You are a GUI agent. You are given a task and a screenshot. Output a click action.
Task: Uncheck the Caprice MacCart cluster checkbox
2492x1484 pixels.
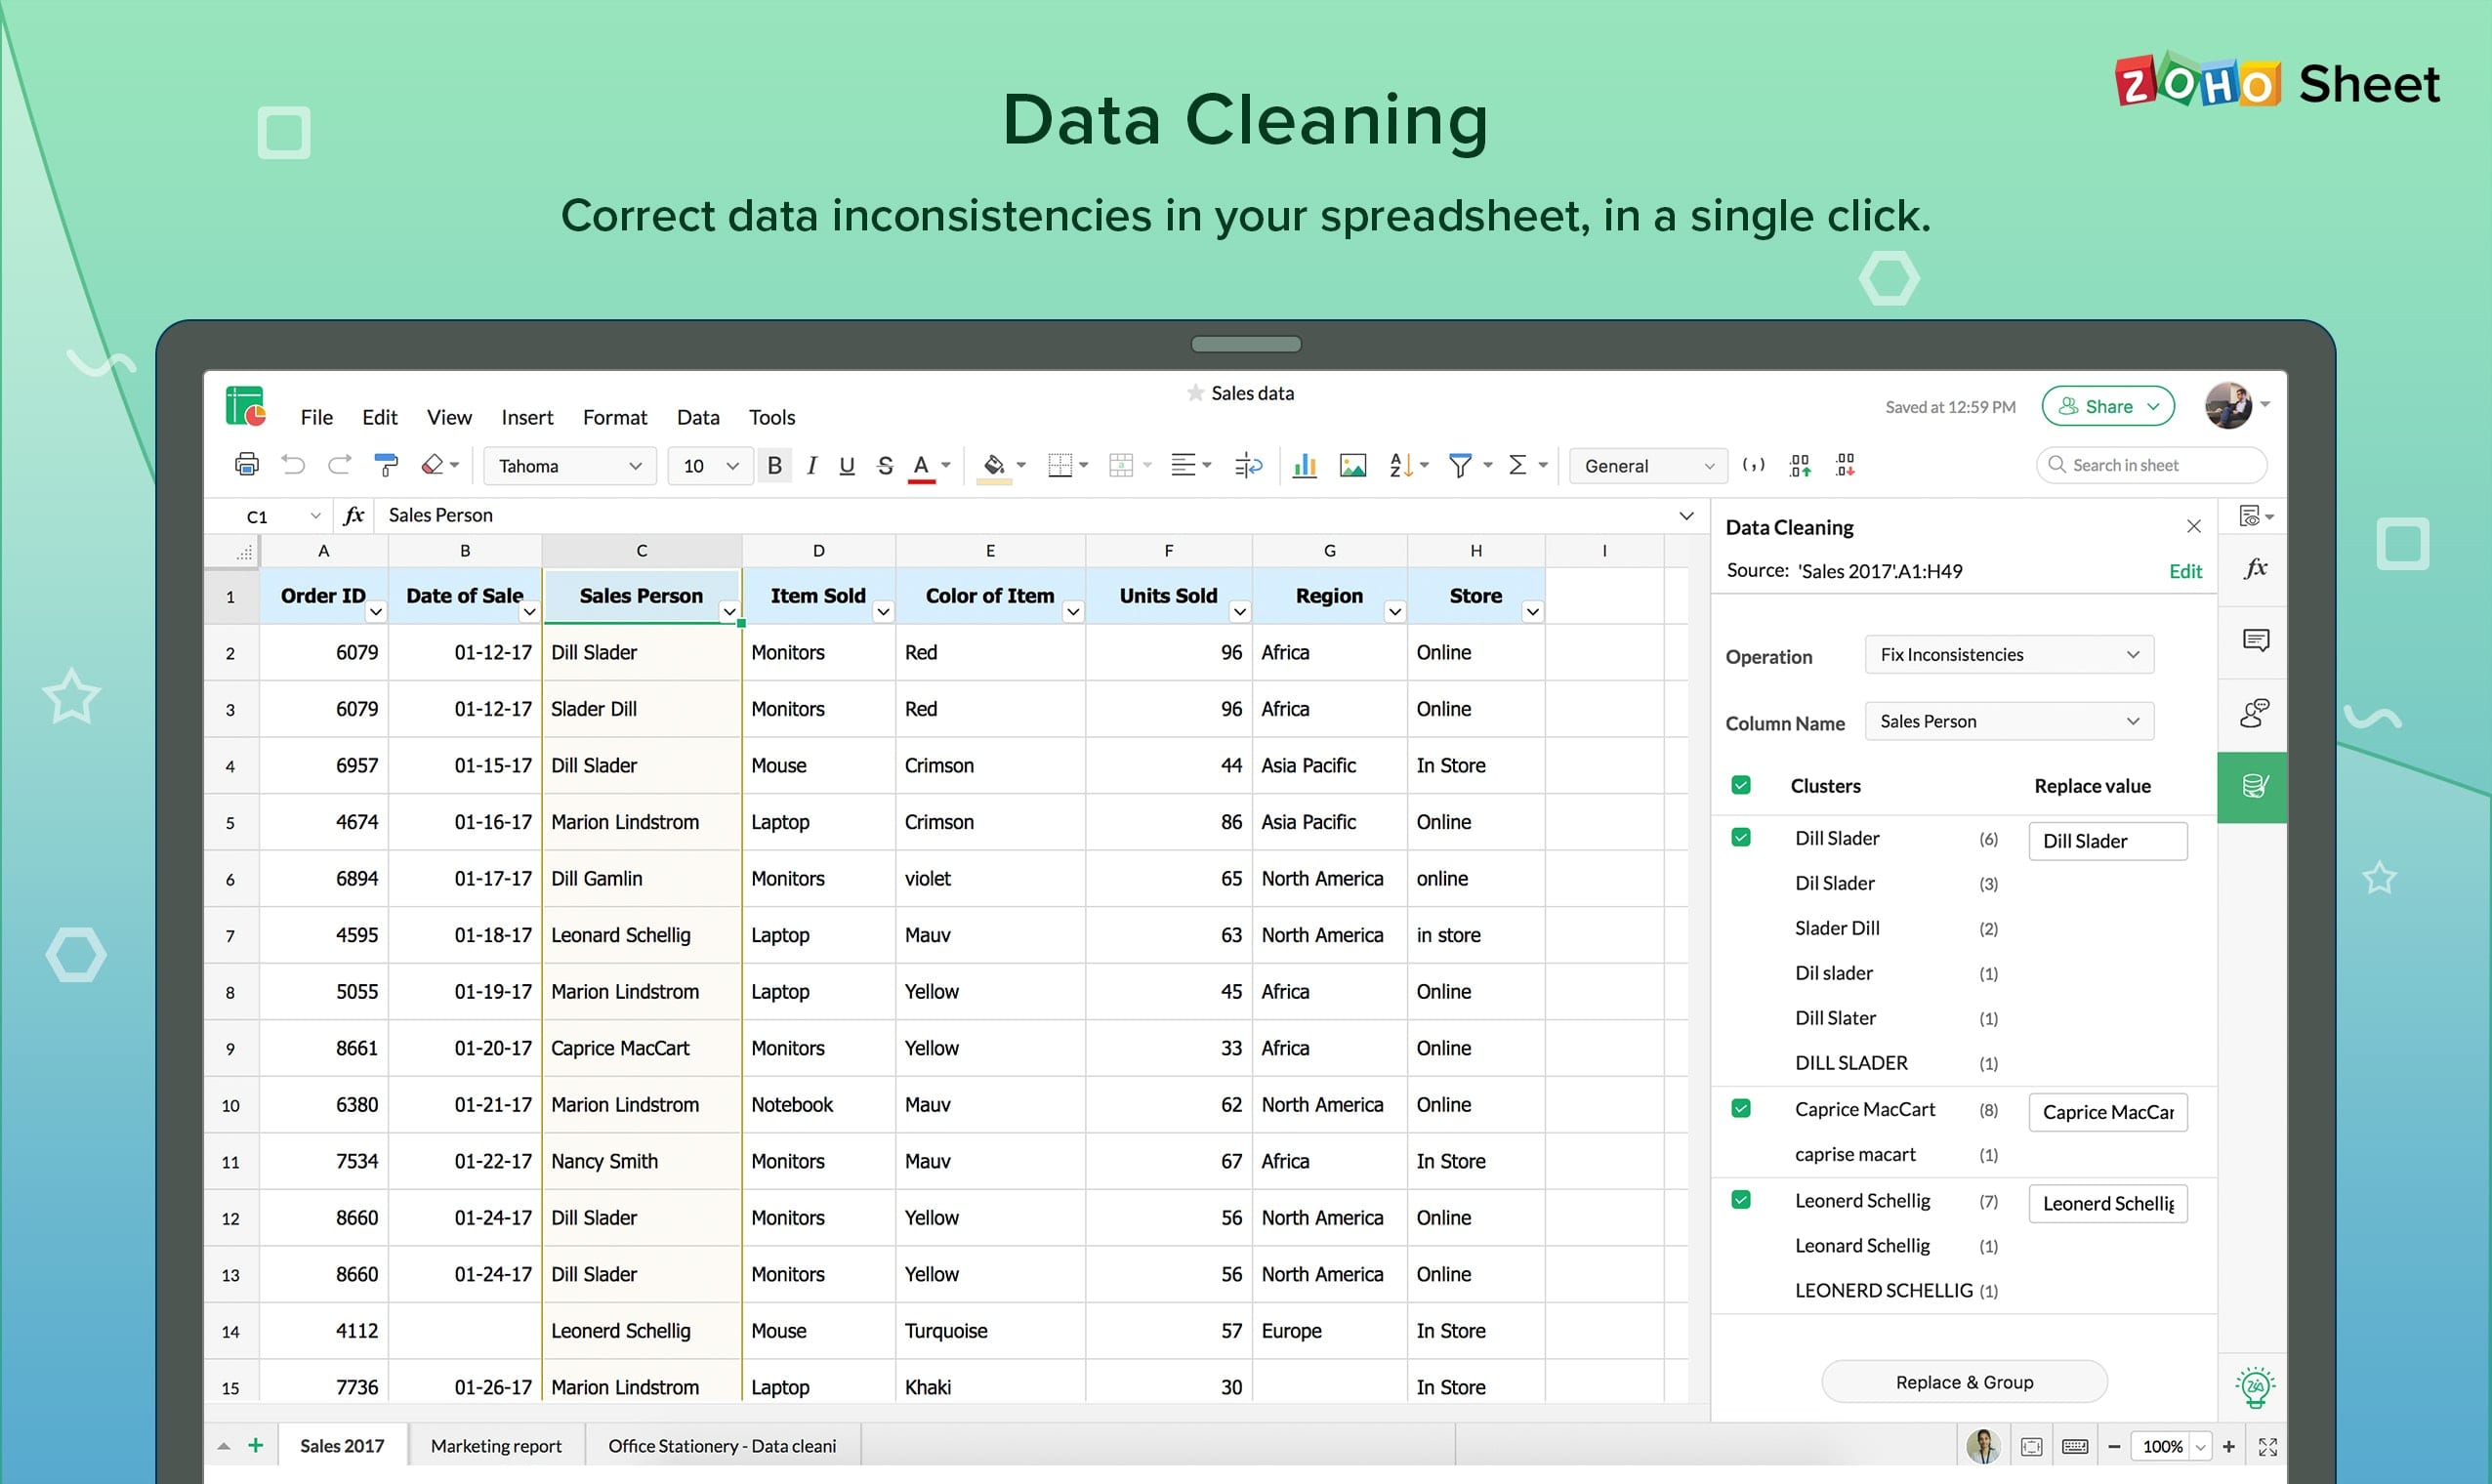tap(1741, 1108)
